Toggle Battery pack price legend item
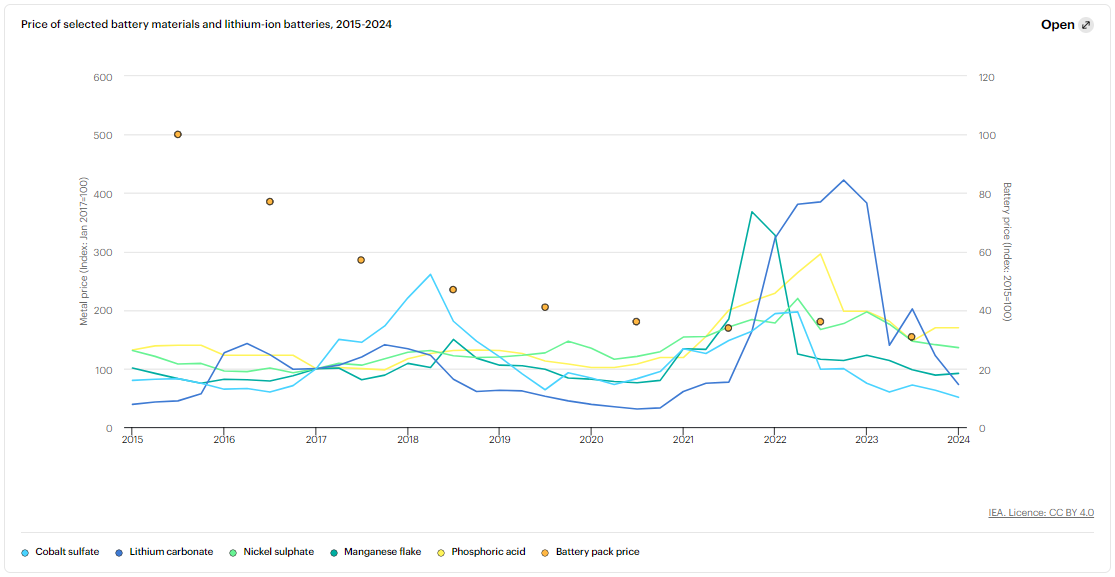Image resolution: width=1115 pixels, height=577 pixels. click(597, 552)
